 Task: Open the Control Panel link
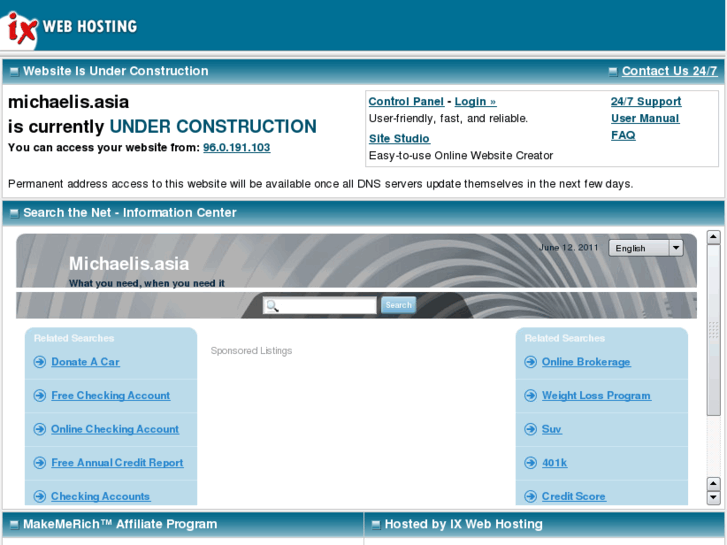(x=406, y=102)
